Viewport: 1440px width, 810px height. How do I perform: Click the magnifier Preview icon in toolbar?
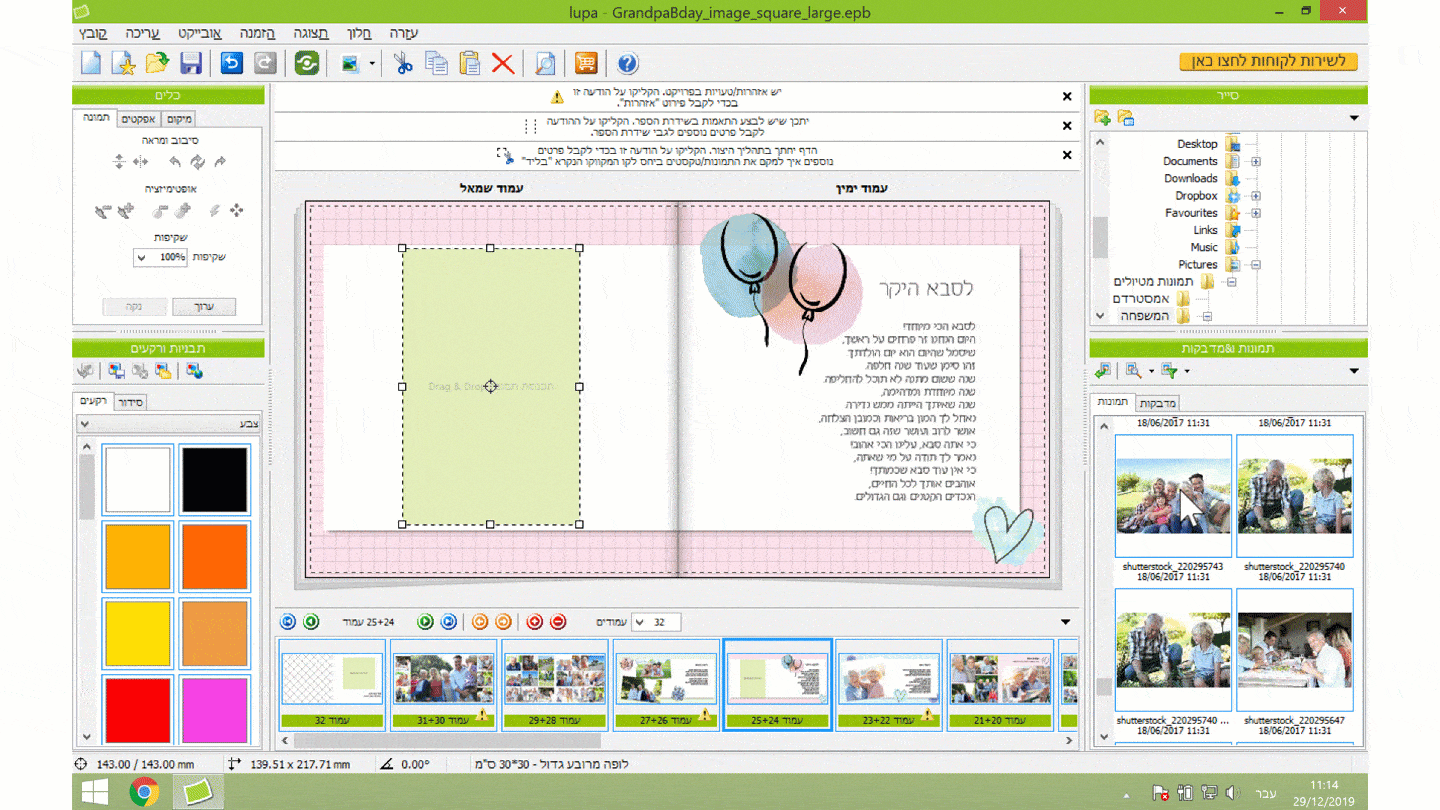click(545, 63)
